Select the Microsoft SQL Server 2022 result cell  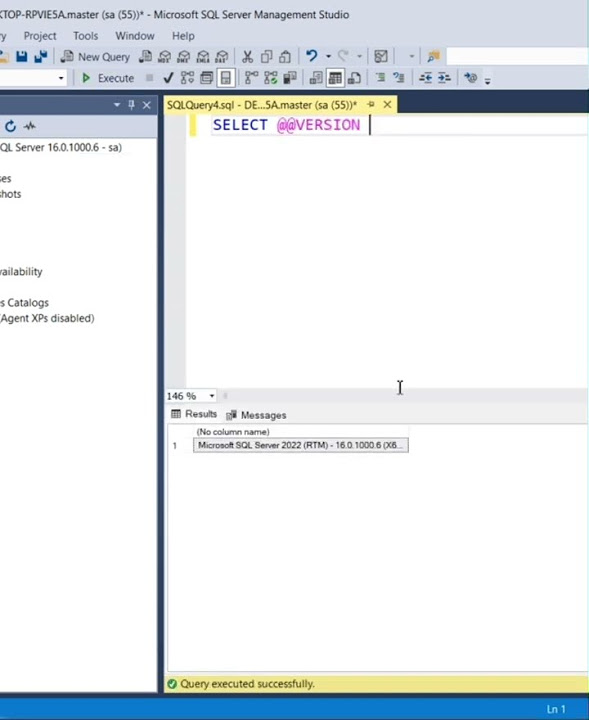coord(301,445)
